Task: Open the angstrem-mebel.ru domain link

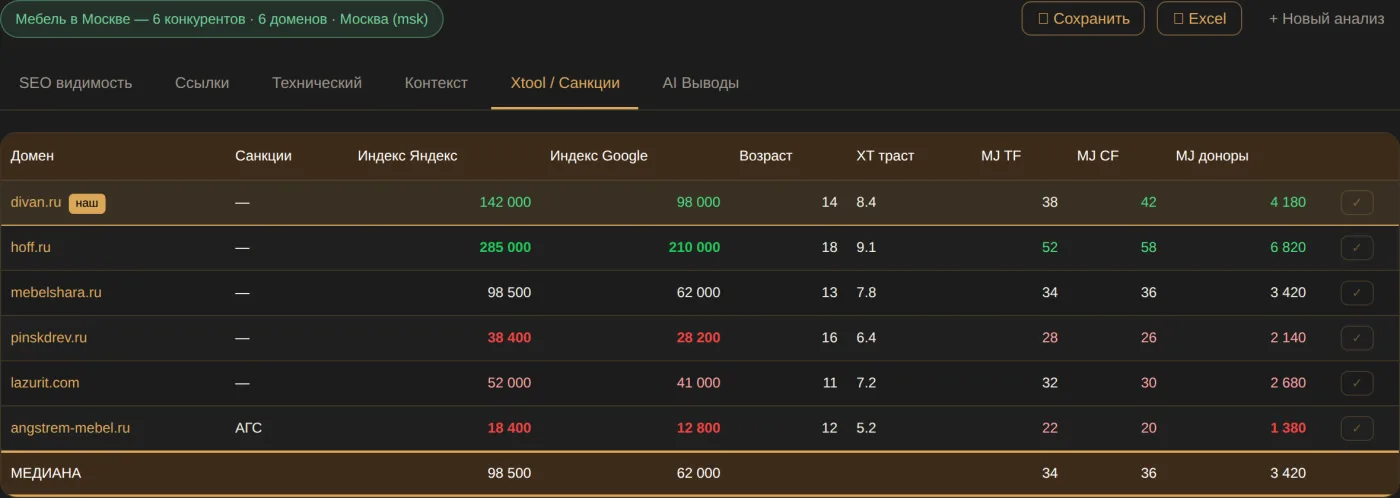Action: click(x=71, y=427)
